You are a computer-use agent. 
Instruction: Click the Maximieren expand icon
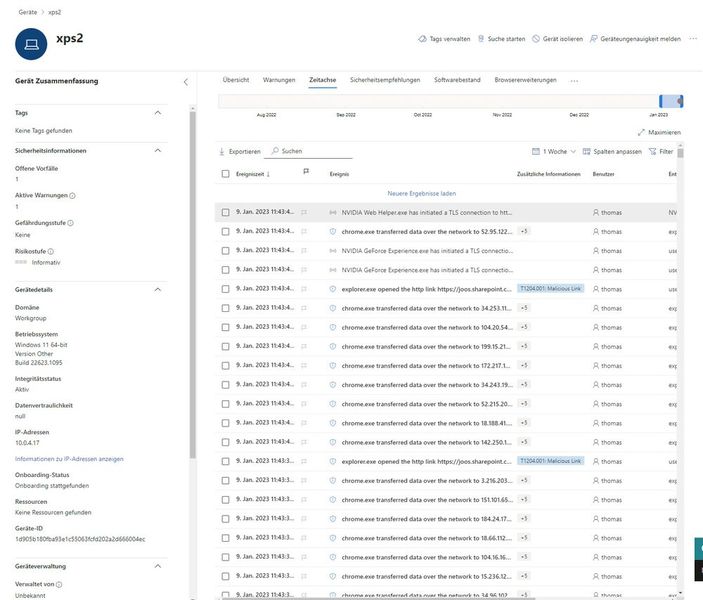(642, 132)
